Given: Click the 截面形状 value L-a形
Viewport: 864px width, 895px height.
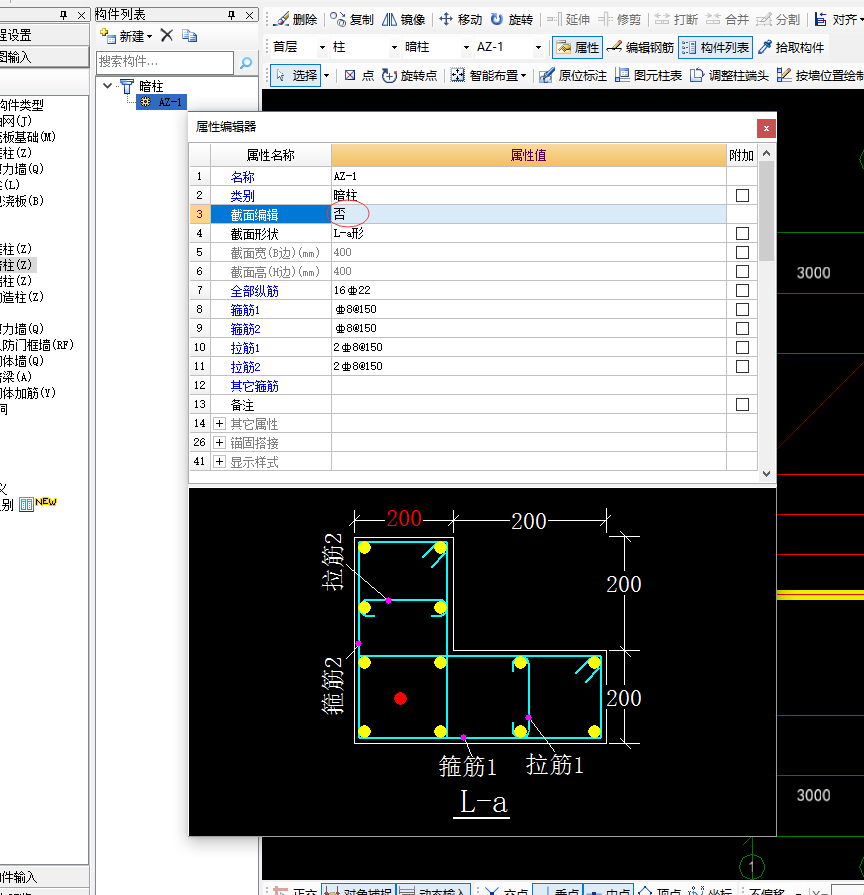Looking at the screenshot, I should point(528,233).
